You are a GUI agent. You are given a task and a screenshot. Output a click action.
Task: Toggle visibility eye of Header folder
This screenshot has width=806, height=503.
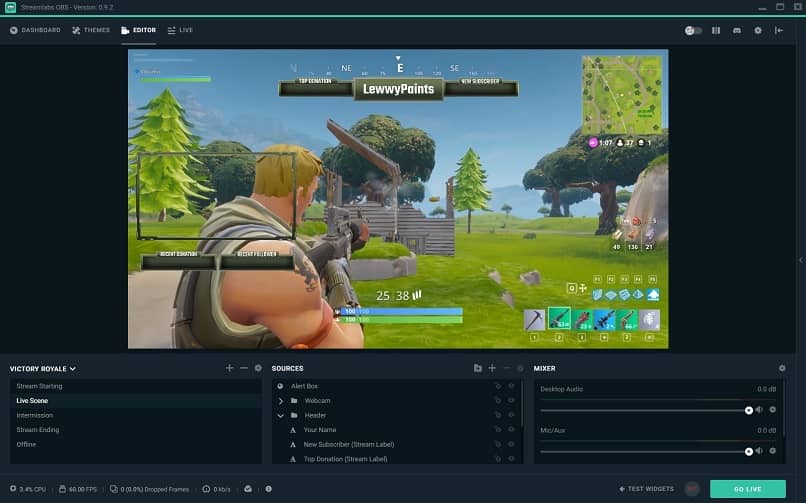pyautogui.click(x=511, y=415)
